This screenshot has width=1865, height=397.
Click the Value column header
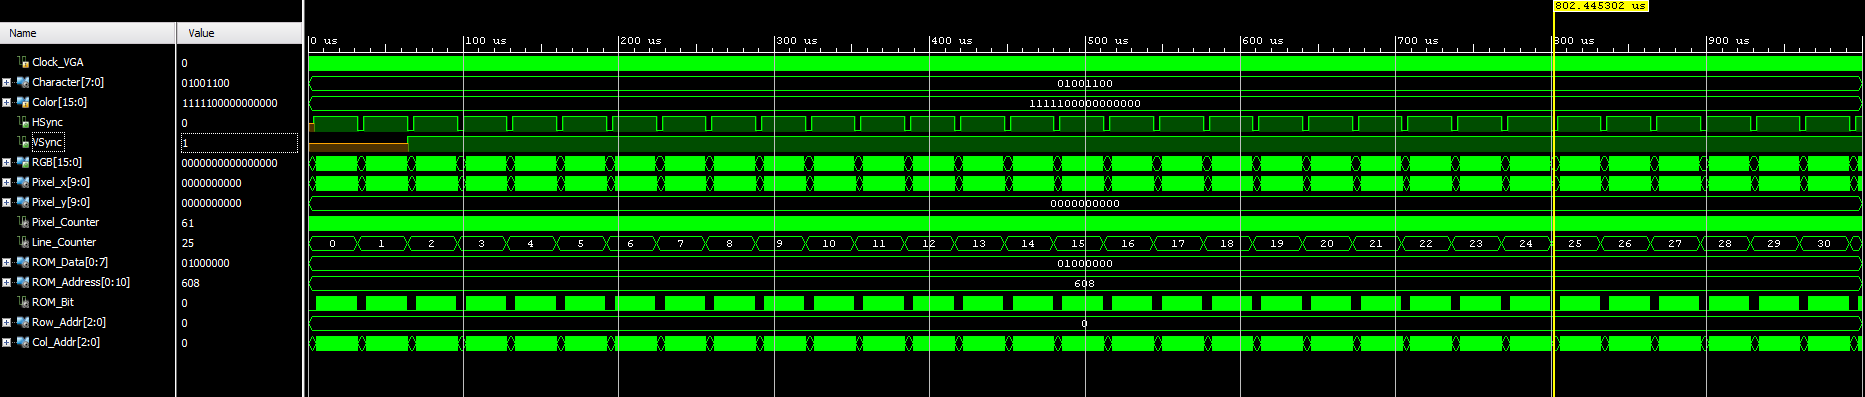(x=240, y=33)
